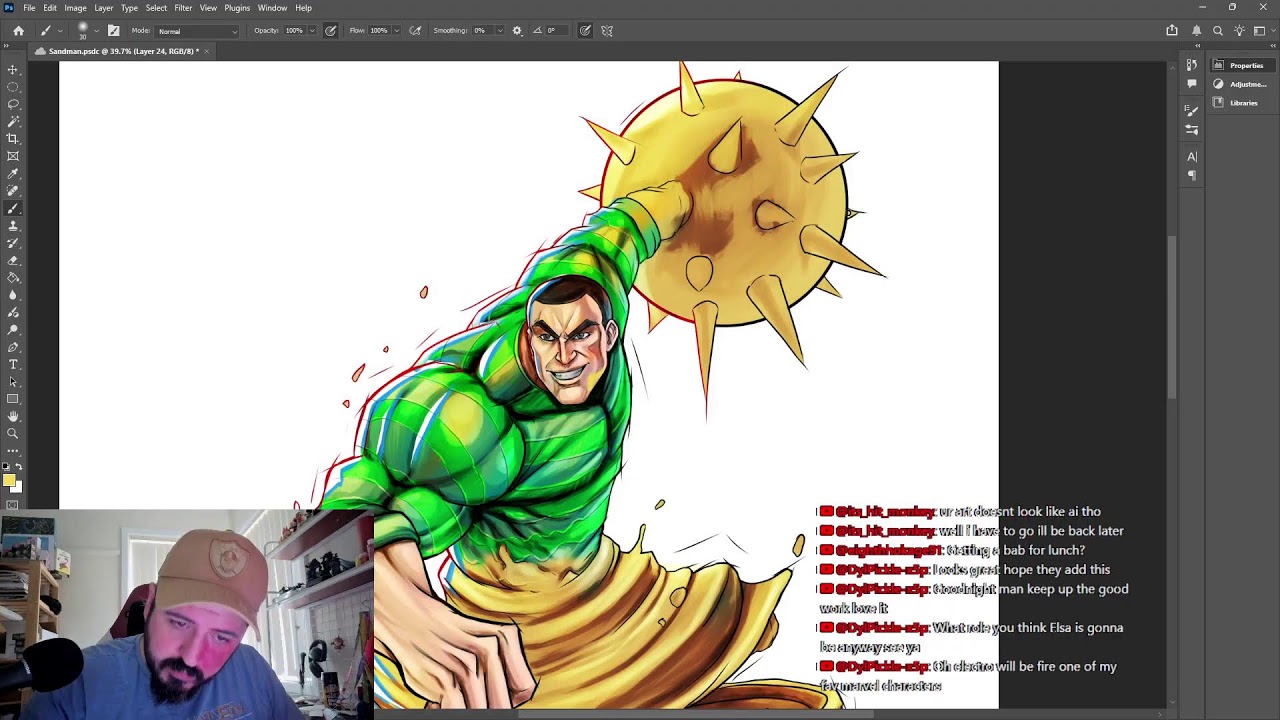Viewport: 1280px width, 720px height.
Task: Click the yellow foreground color swatch
Action: pyautogui.click(x=8, y=481)
